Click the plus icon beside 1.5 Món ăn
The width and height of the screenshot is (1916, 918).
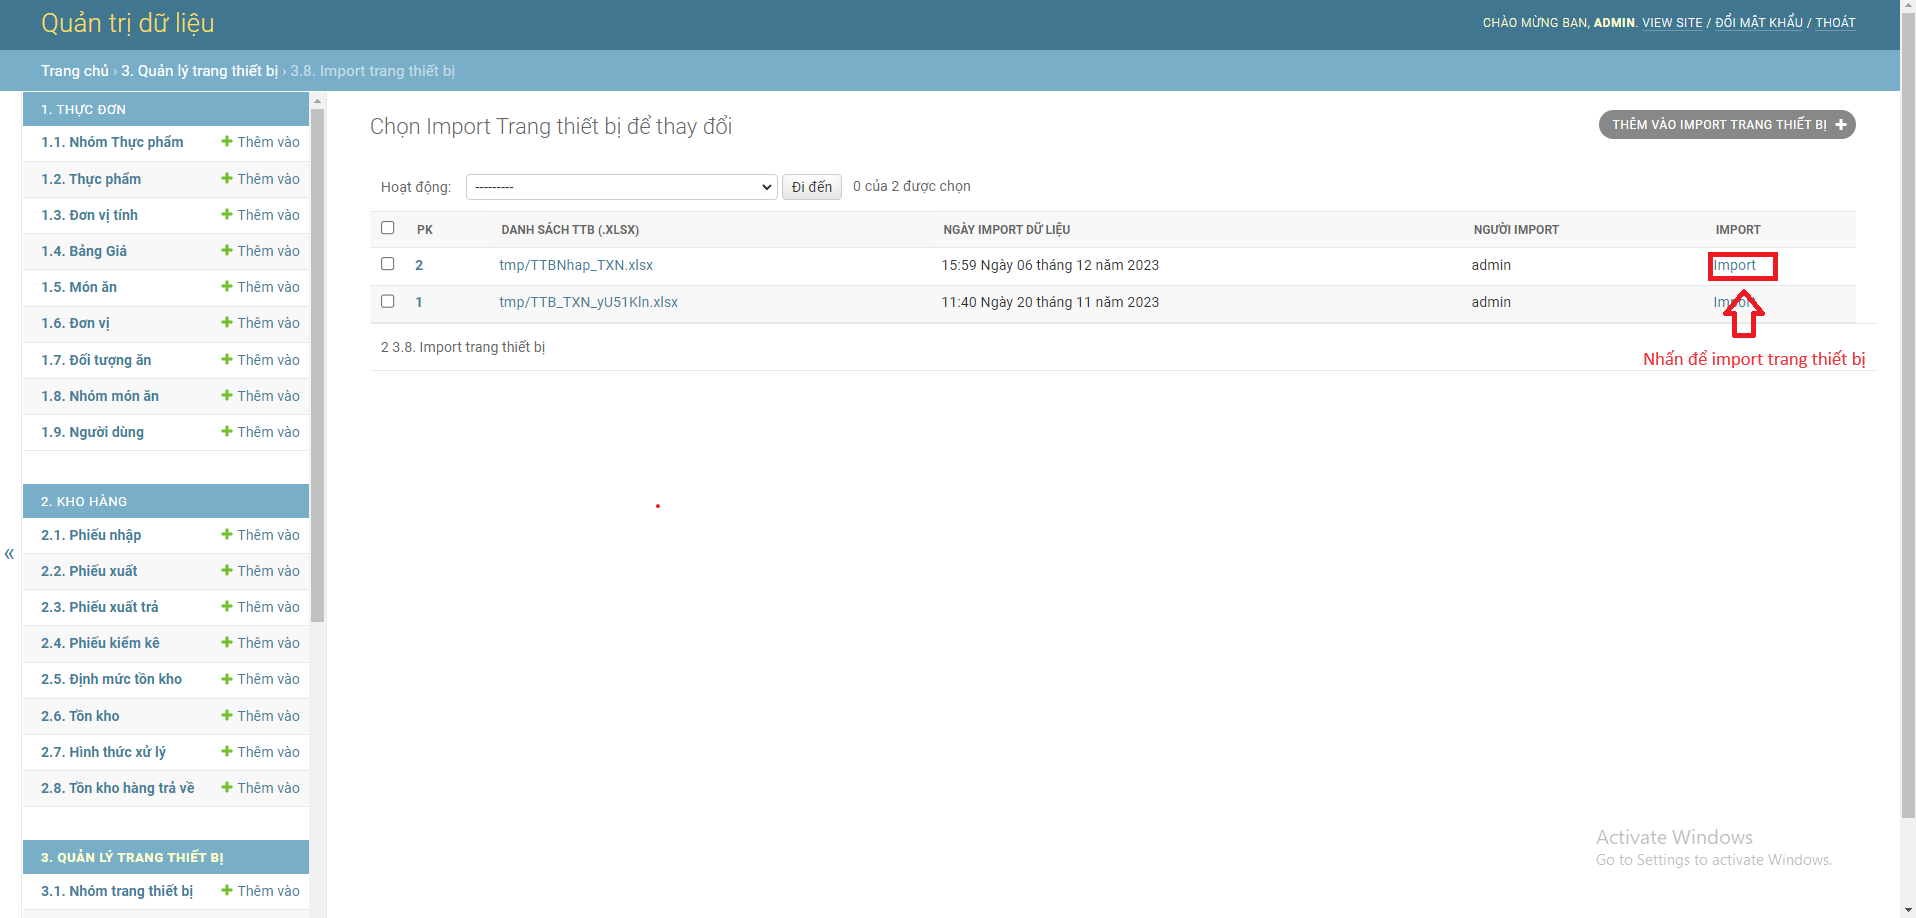point(226,287)
